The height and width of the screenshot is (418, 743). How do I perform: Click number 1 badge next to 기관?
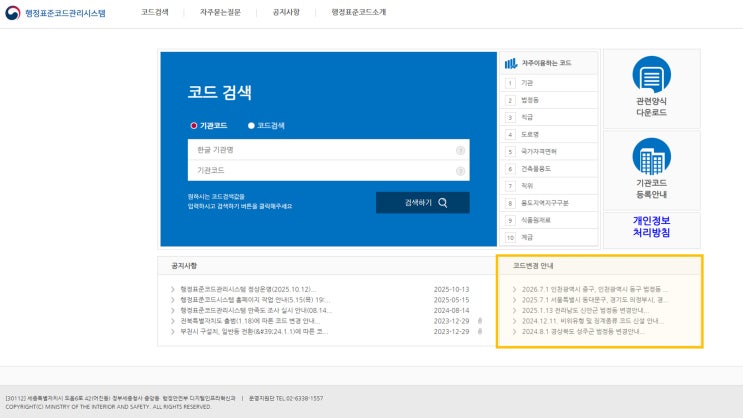[510, 83]
